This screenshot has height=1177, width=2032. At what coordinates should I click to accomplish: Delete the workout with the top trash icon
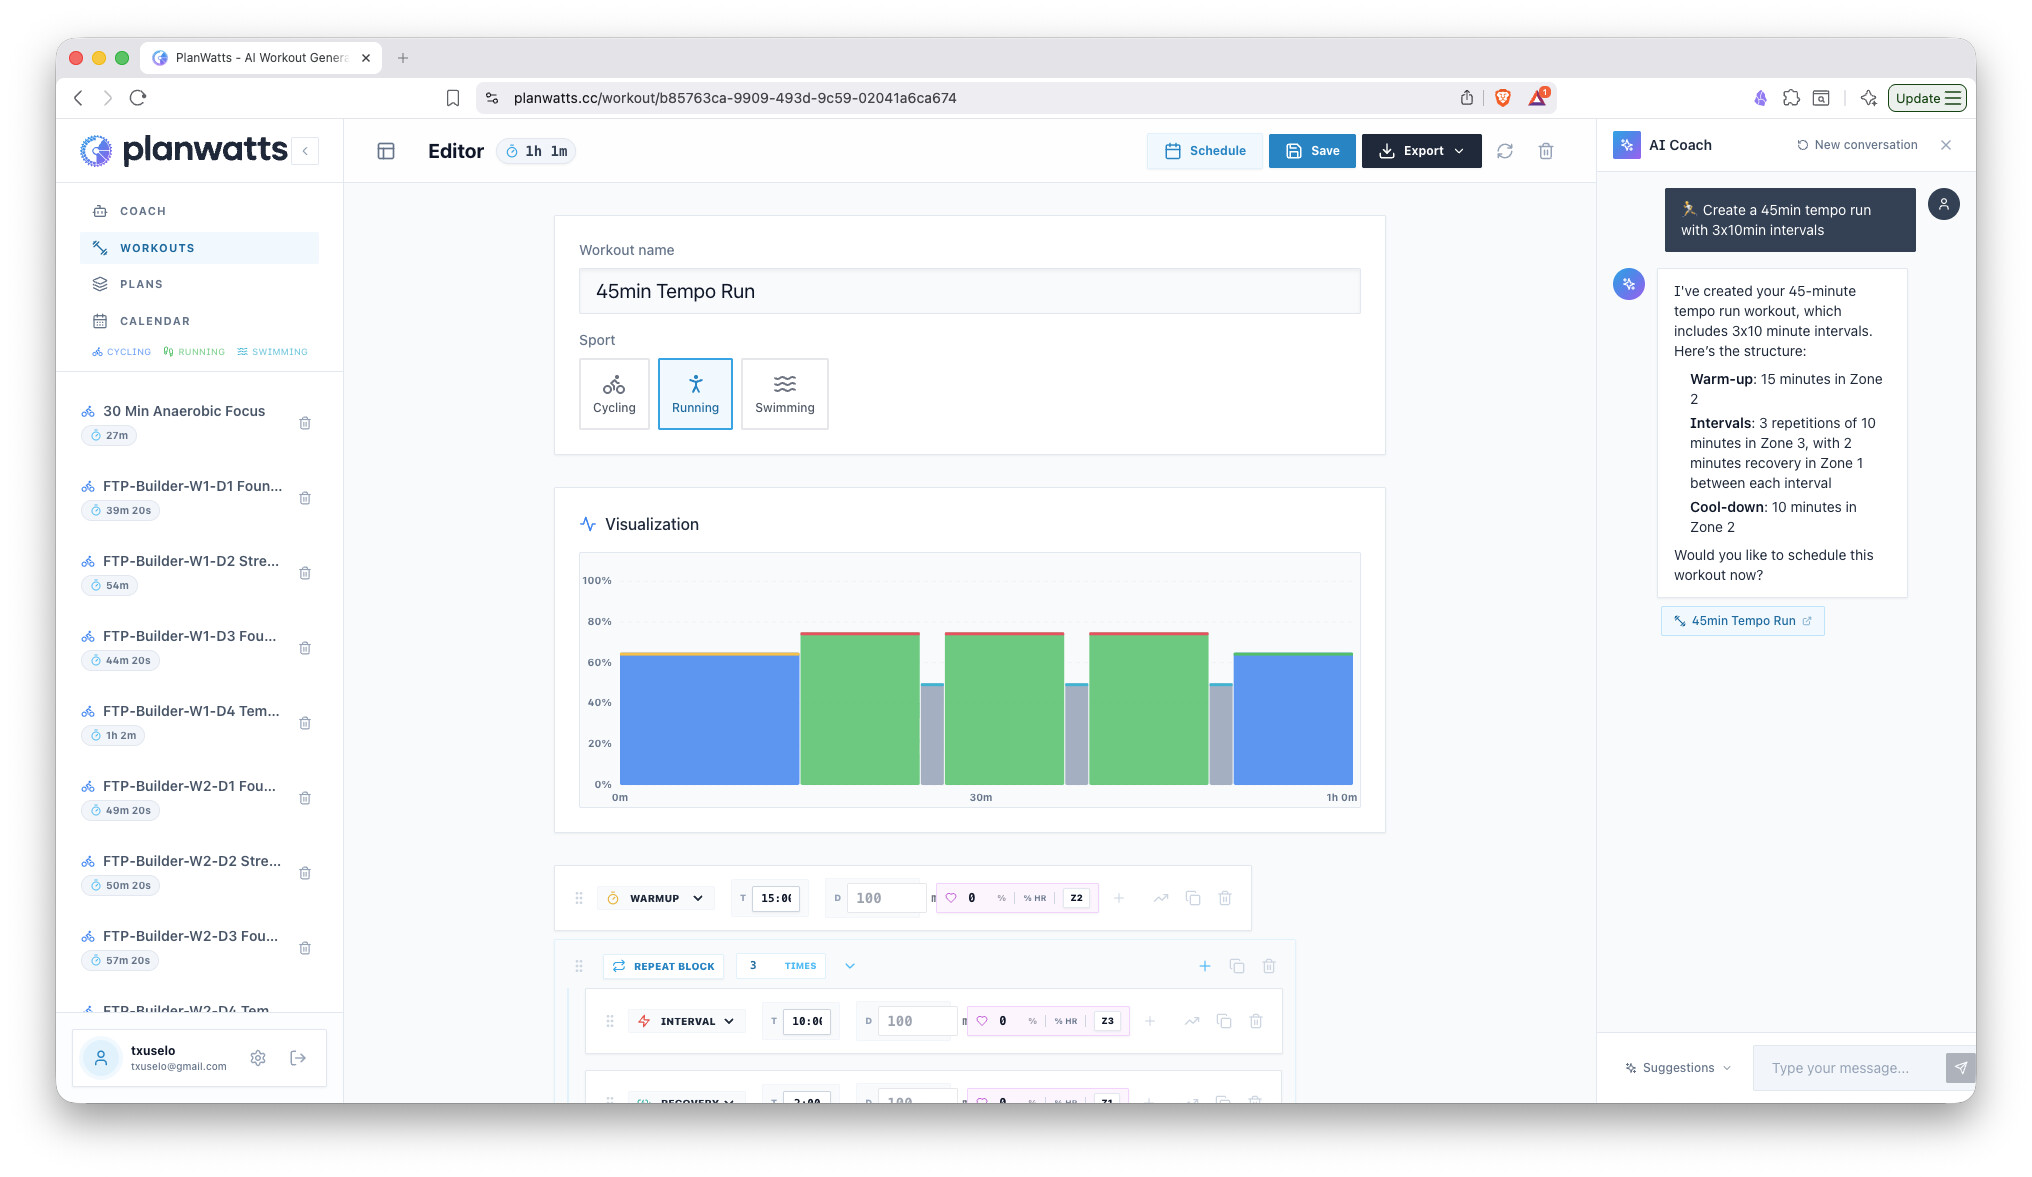1545,151
